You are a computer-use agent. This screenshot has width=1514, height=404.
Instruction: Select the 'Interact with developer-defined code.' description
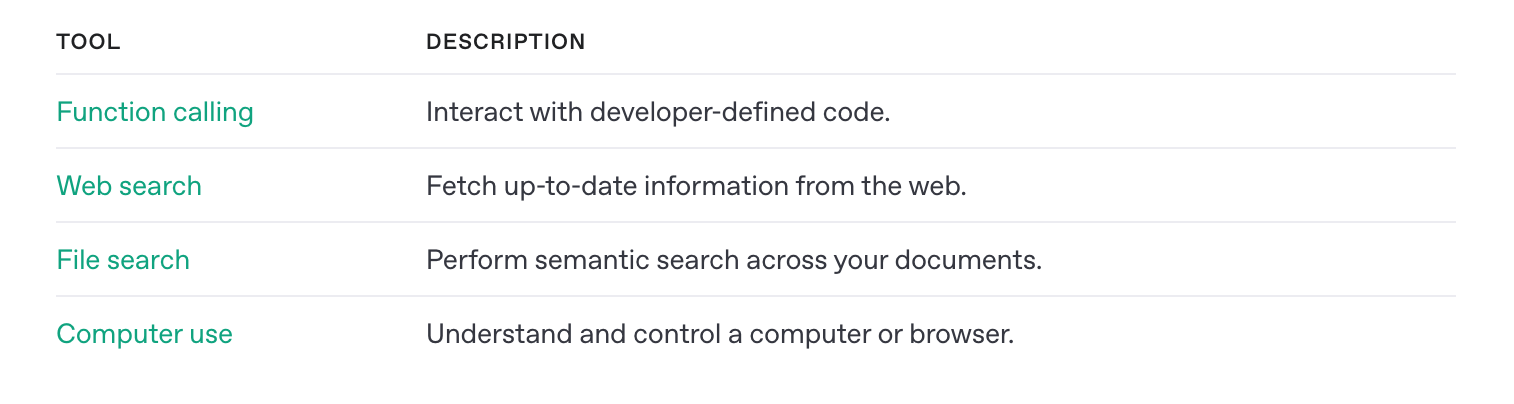(658, 112)
